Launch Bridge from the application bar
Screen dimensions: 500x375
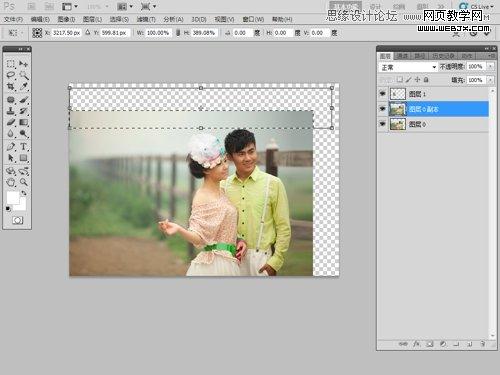(x=31, y=6)
